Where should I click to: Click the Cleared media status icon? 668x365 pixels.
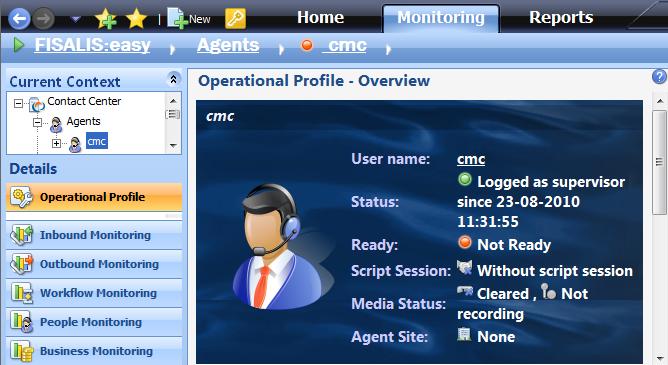coord(465,291)
